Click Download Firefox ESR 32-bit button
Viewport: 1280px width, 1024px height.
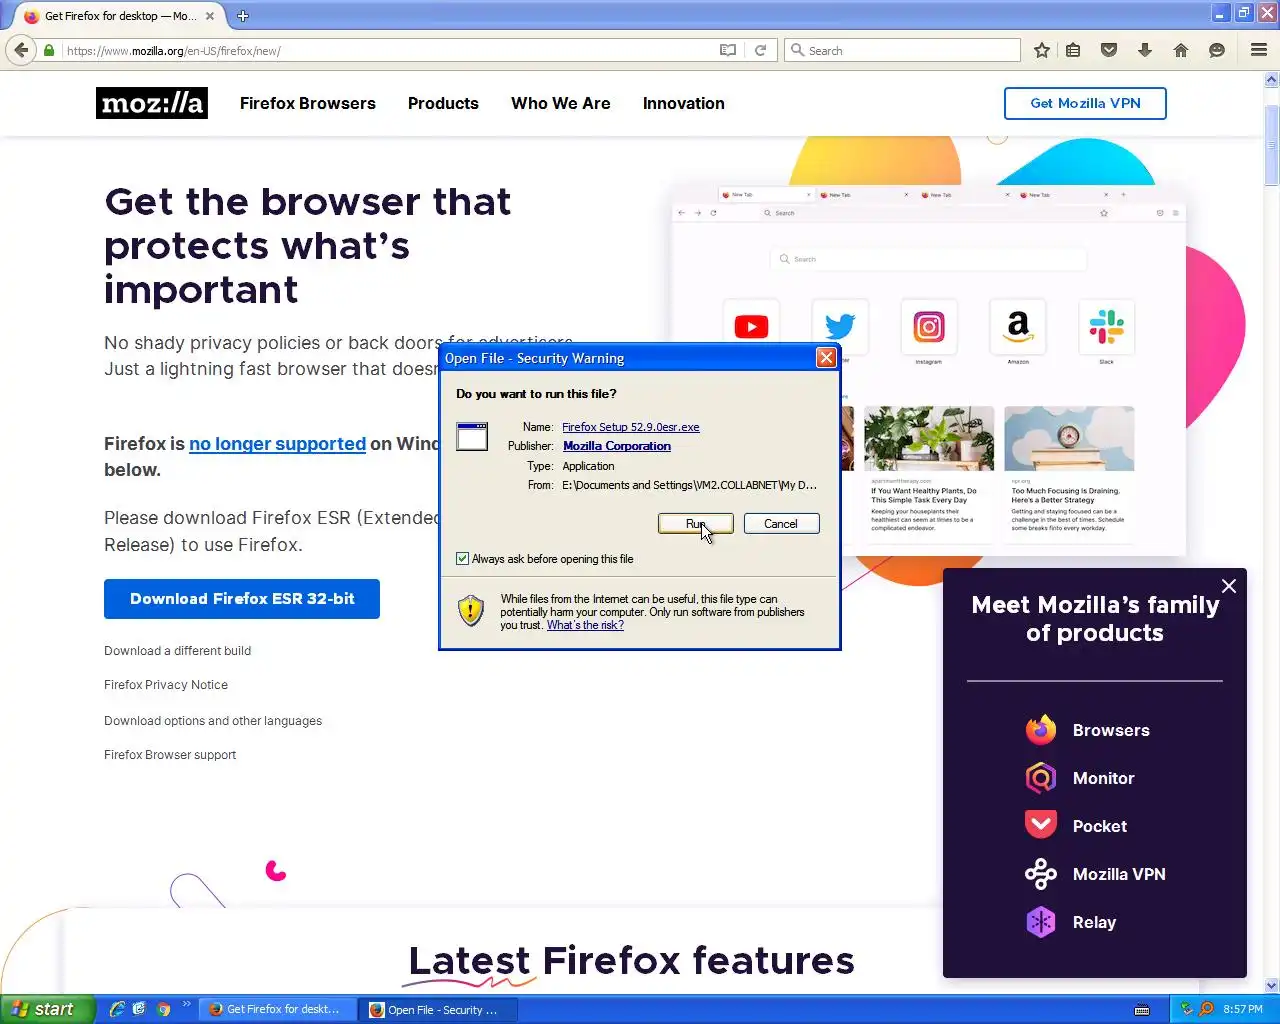tap(242, 599)
